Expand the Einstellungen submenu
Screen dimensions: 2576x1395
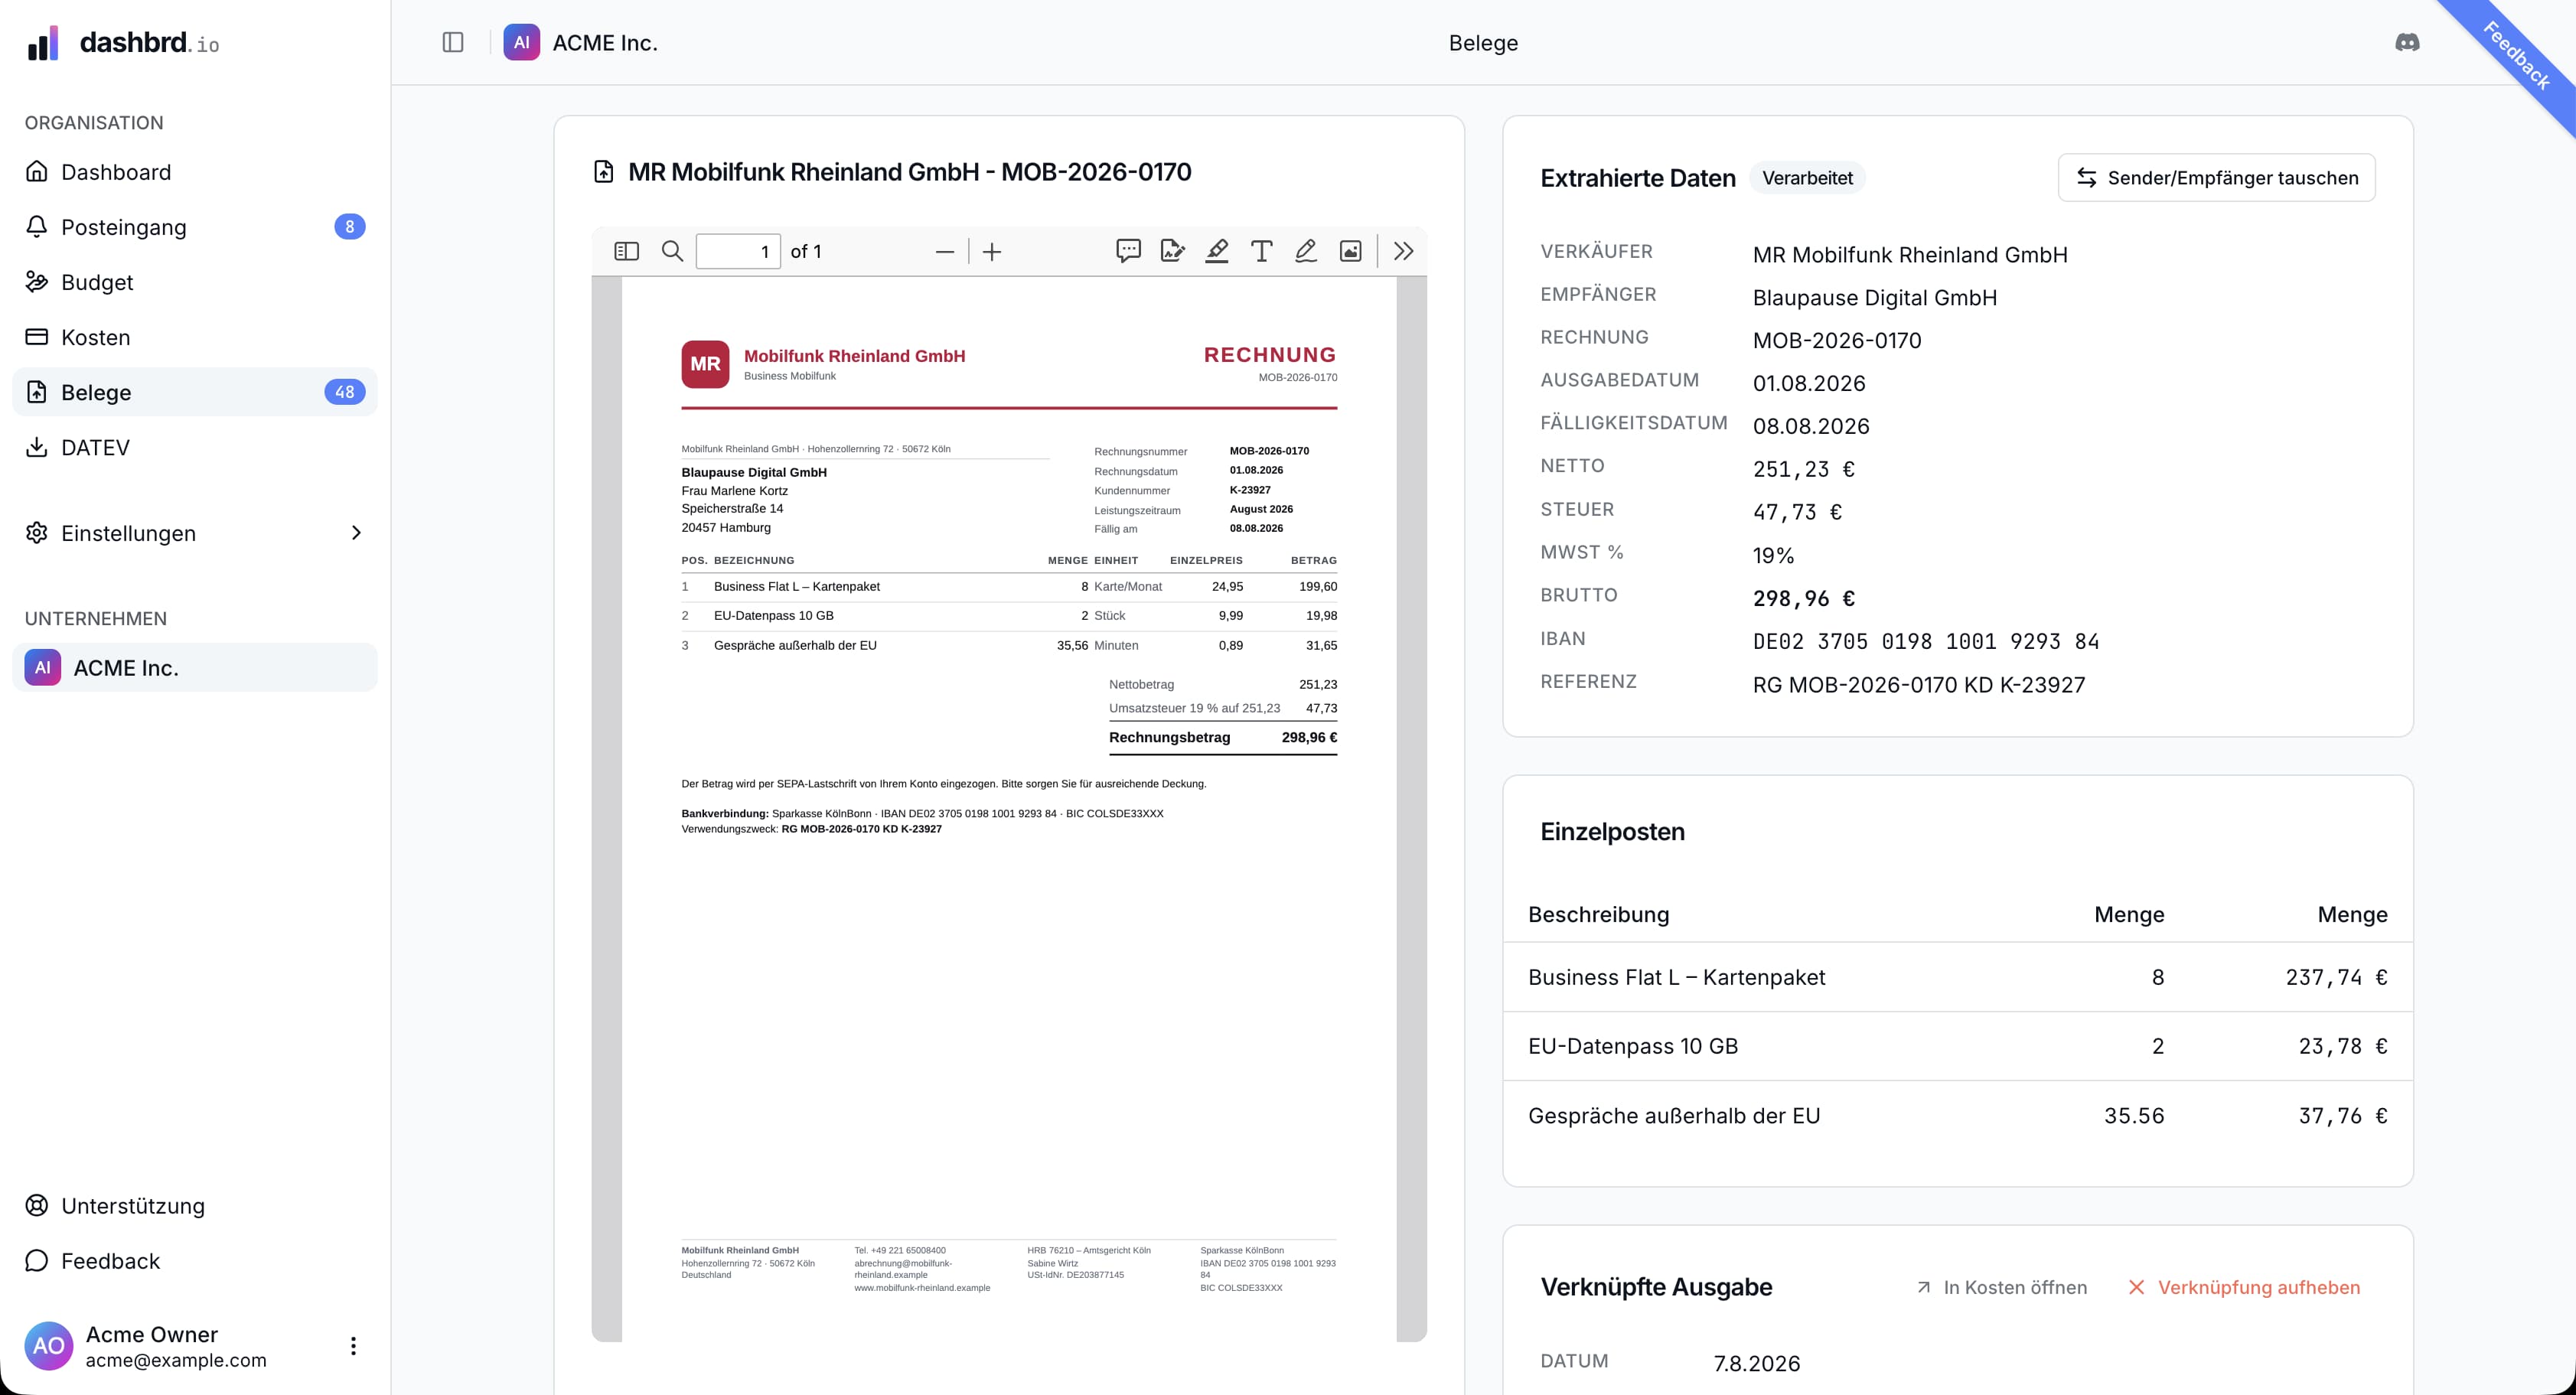pos(195,533)
